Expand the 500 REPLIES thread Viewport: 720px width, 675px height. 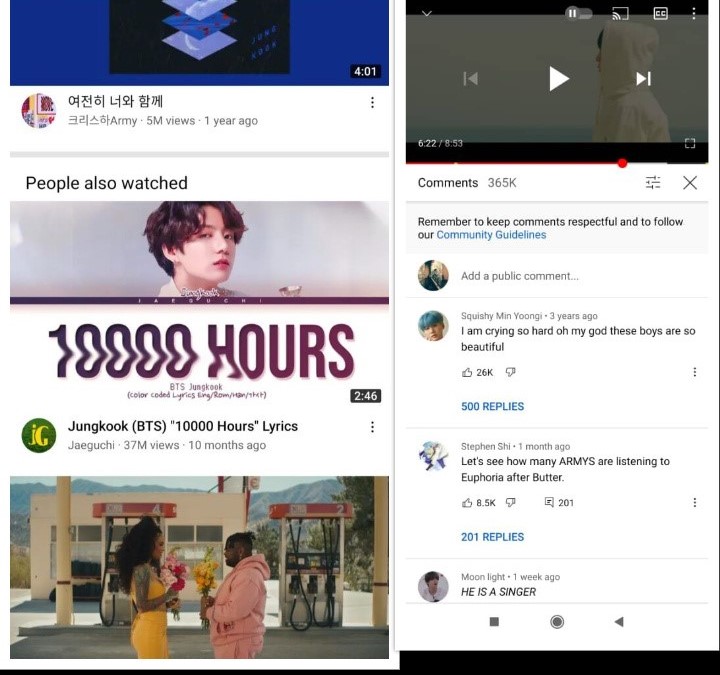click(x=492, y=407)
